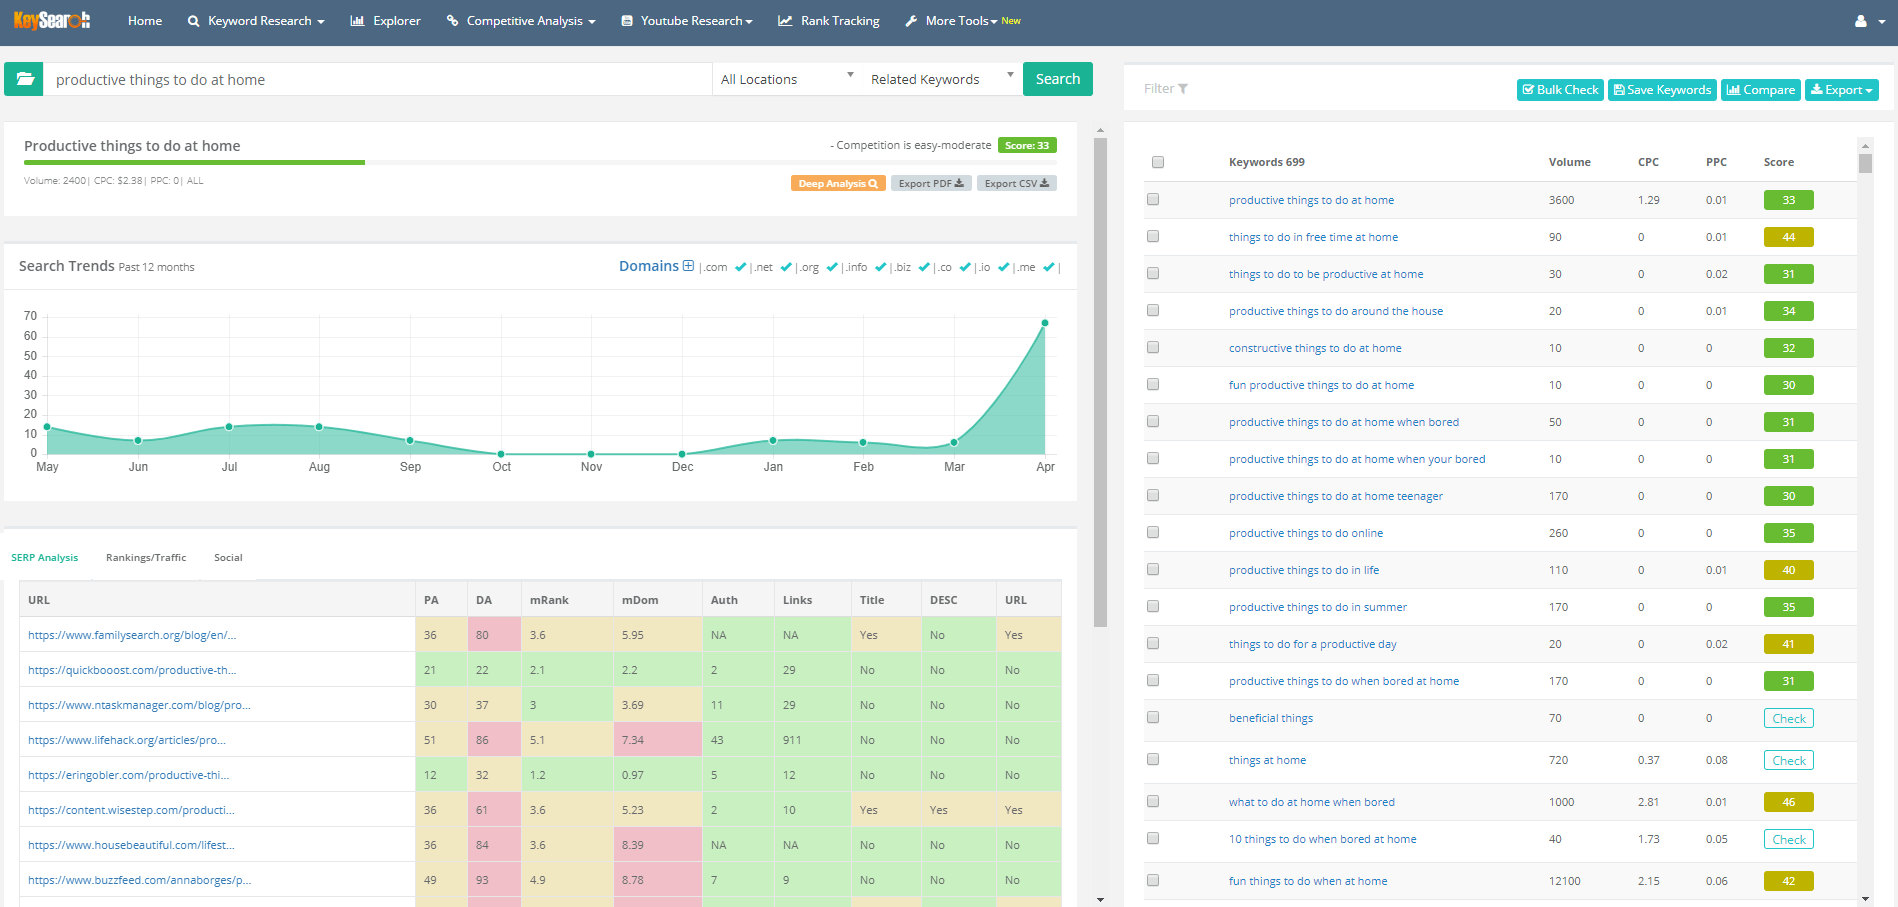Viewport: 1898px width, 907px height.
Task: Click the April data point on trends chart
Action: (x=1045, y=323)
